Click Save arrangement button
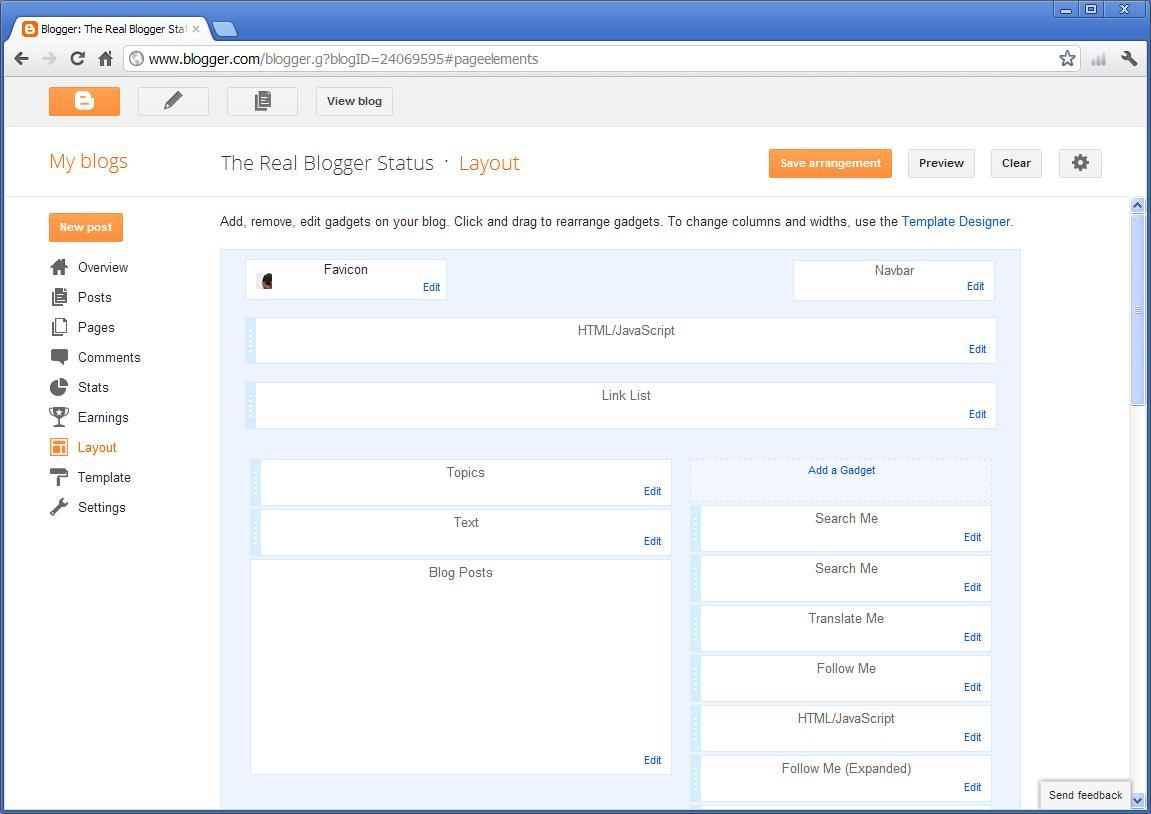1151x814 pixels. pyautogui.click(x=830, y=163)
